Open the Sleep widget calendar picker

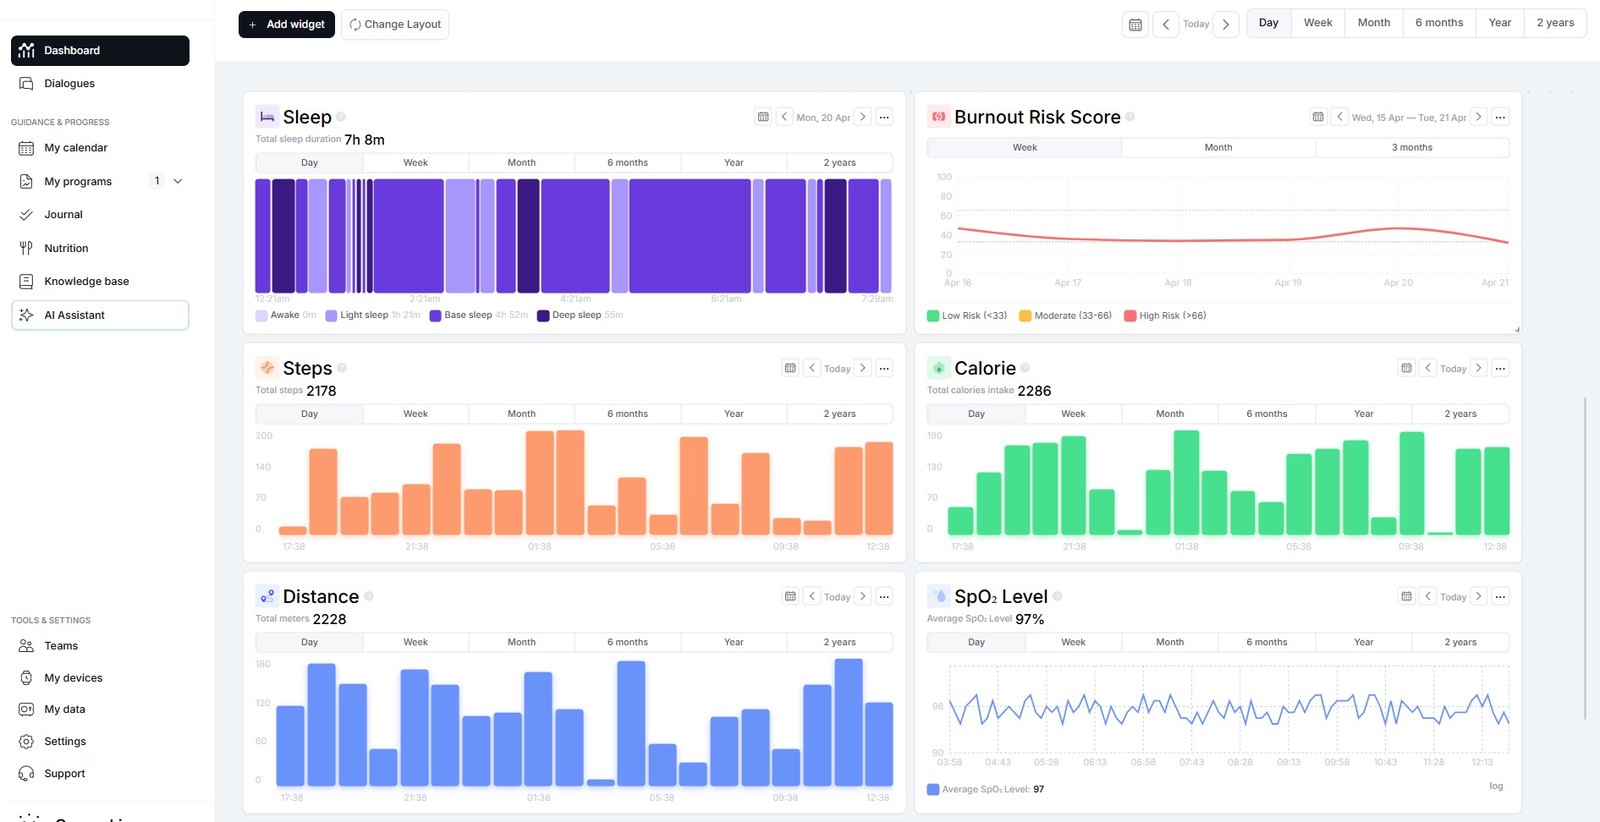[x=763, y=117]
